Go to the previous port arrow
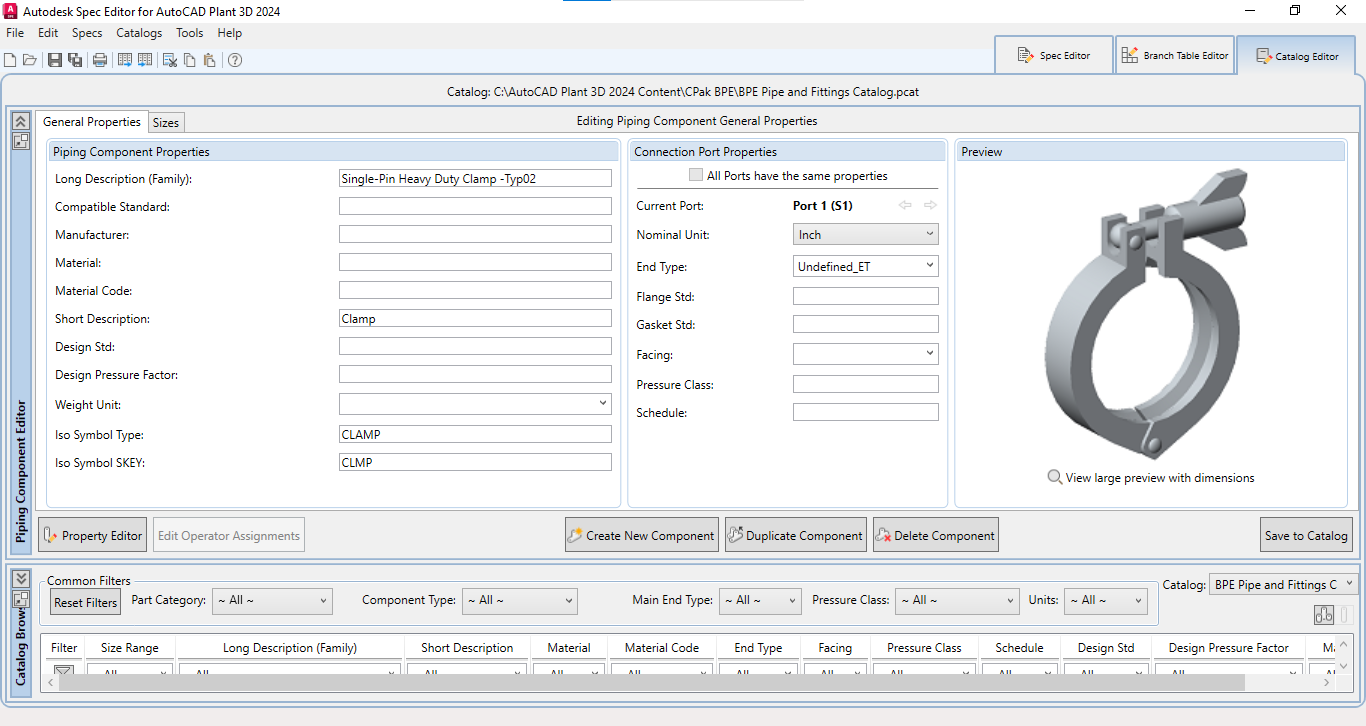The height and width of the screenshot is (726, 1366). pos(905,205)
